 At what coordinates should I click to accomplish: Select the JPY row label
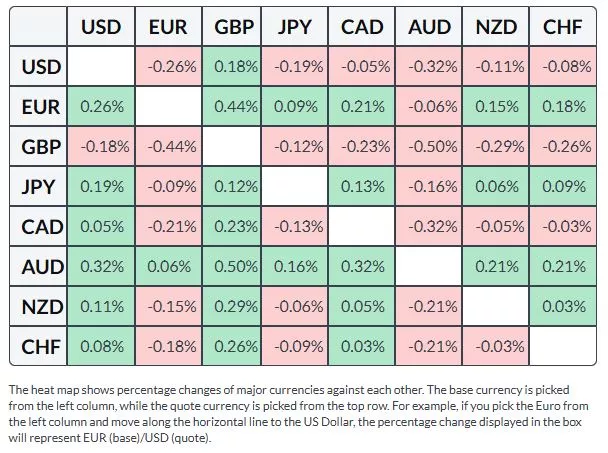click(42, 186)
